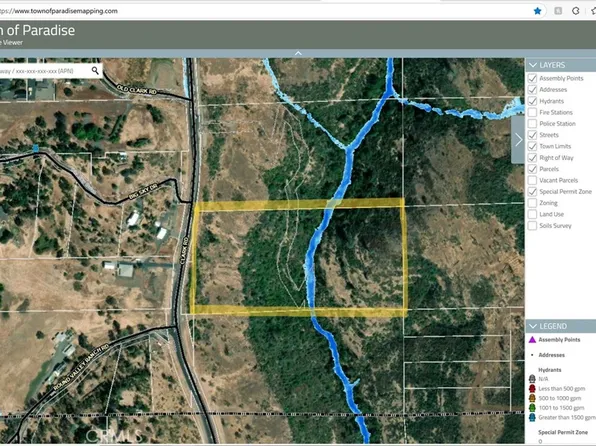
Task: Click the Addresses legend entry text
Action: coord(552,355)
